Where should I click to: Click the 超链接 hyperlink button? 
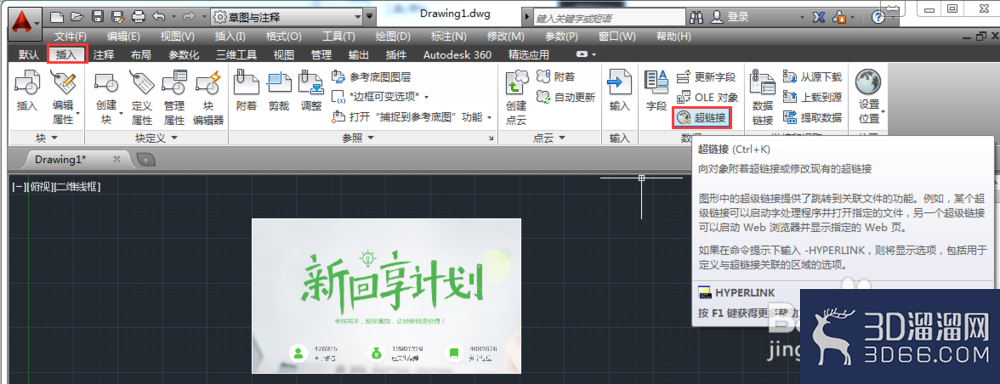(x=702, y=117)
